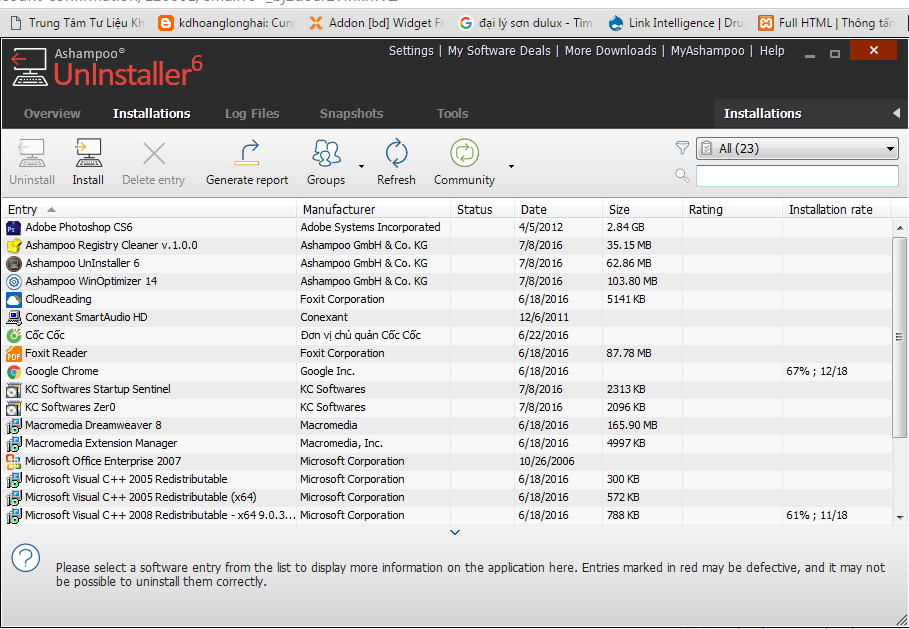Open the All (23) filter dropdown

point(797,149)
